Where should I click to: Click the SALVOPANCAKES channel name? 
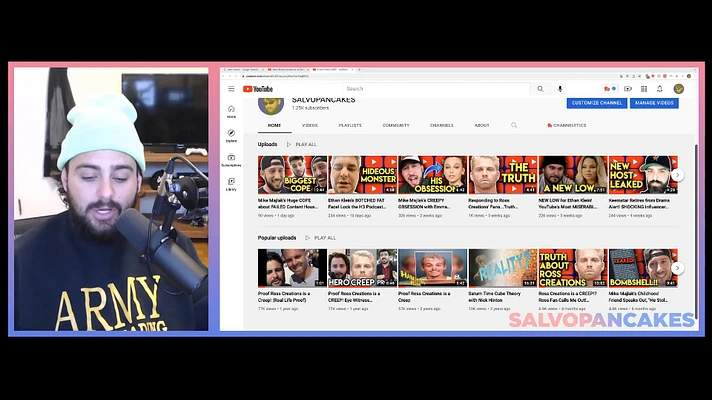tap(323, 100)
